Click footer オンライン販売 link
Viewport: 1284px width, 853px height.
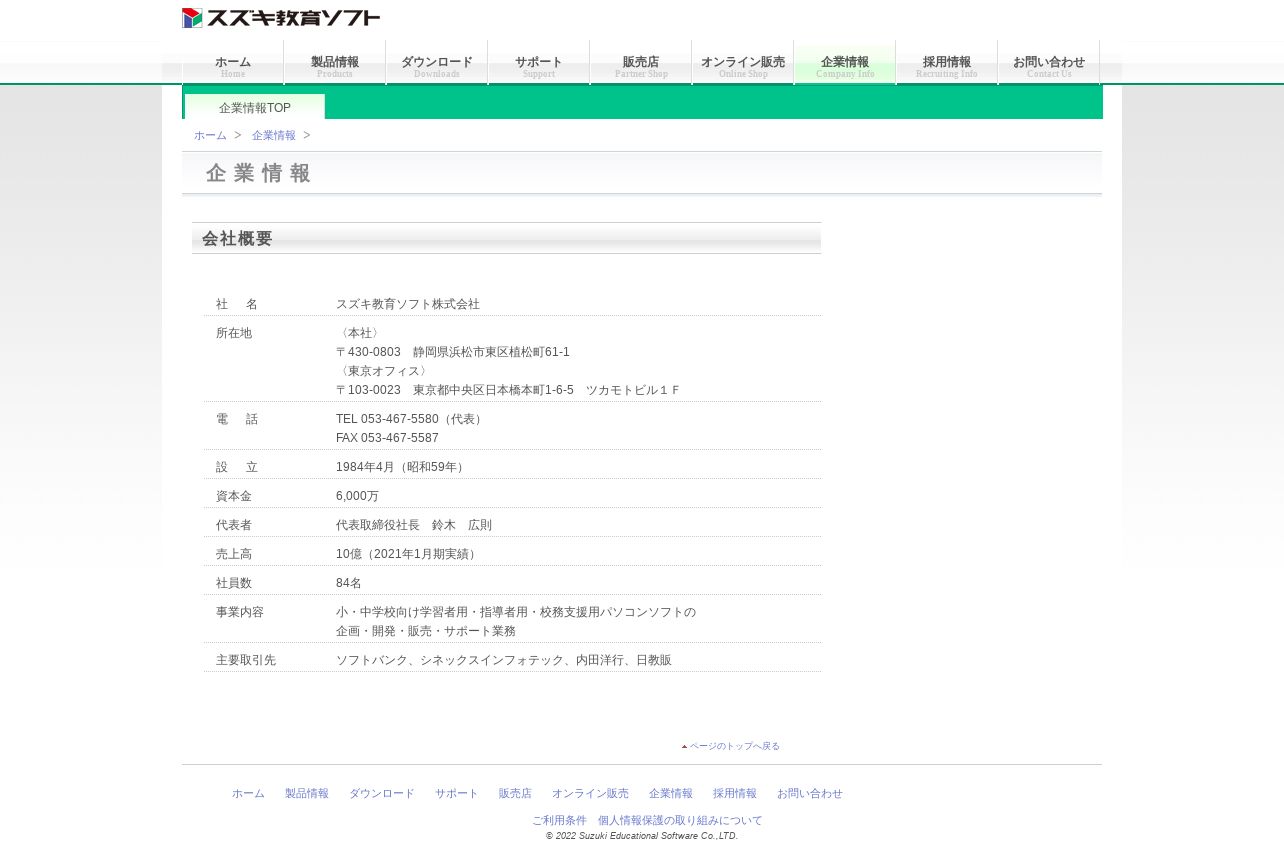click(x=590, y=793)
